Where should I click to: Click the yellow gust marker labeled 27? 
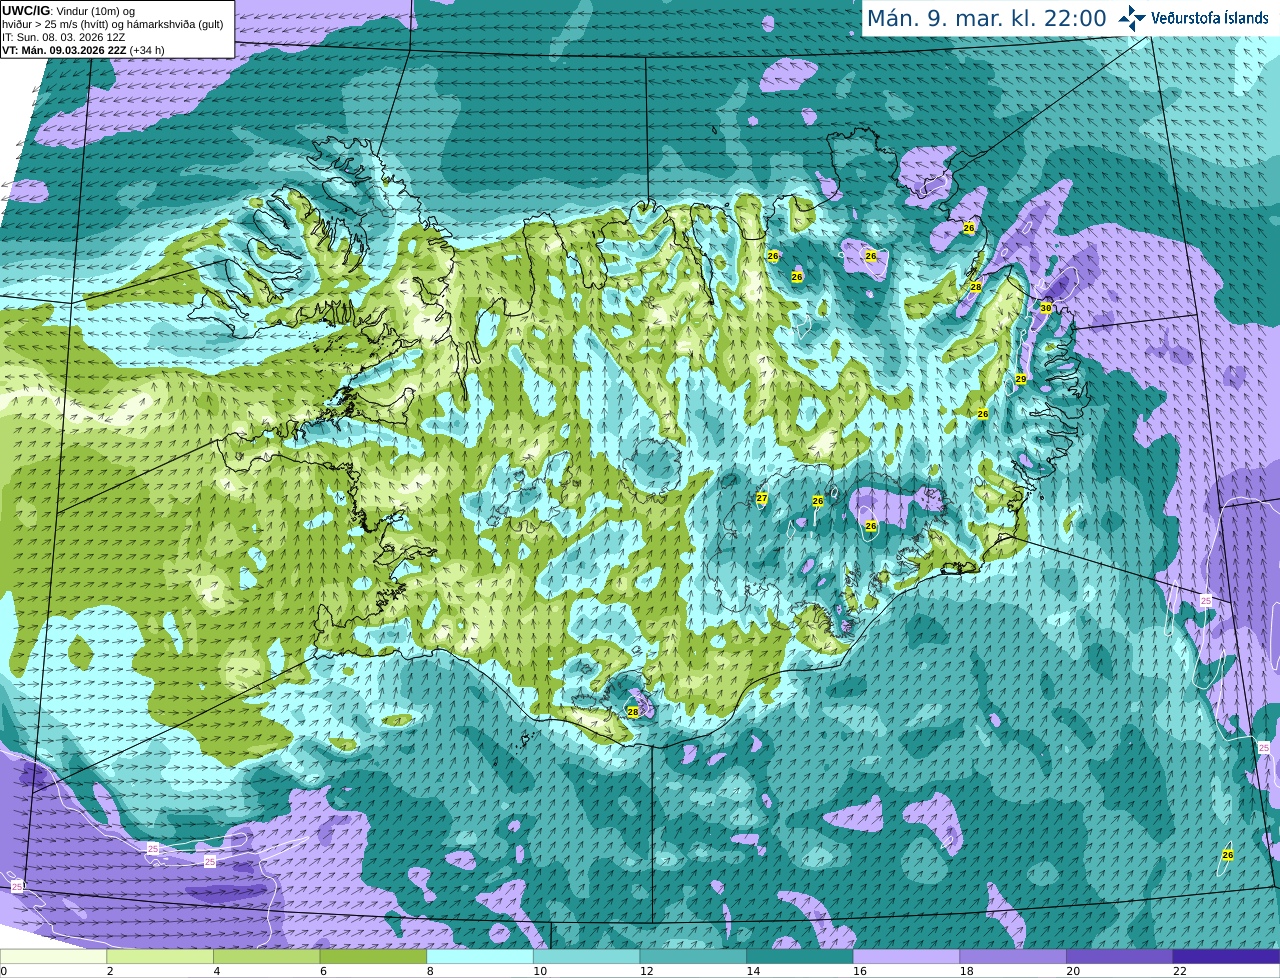tap(762, 498)
